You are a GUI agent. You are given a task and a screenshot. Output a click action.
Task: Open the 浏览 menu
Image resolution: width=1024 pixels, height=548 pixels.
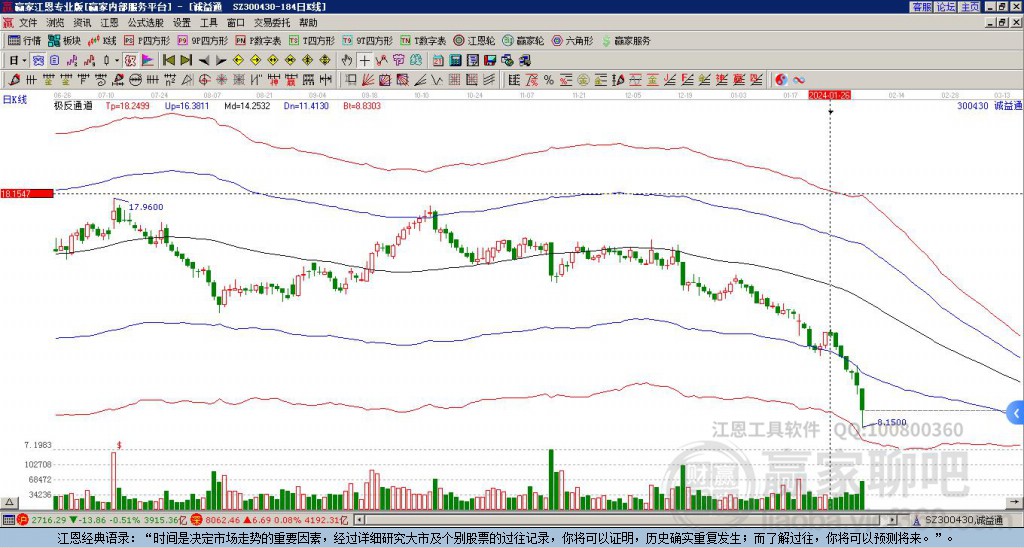[55, 23]
